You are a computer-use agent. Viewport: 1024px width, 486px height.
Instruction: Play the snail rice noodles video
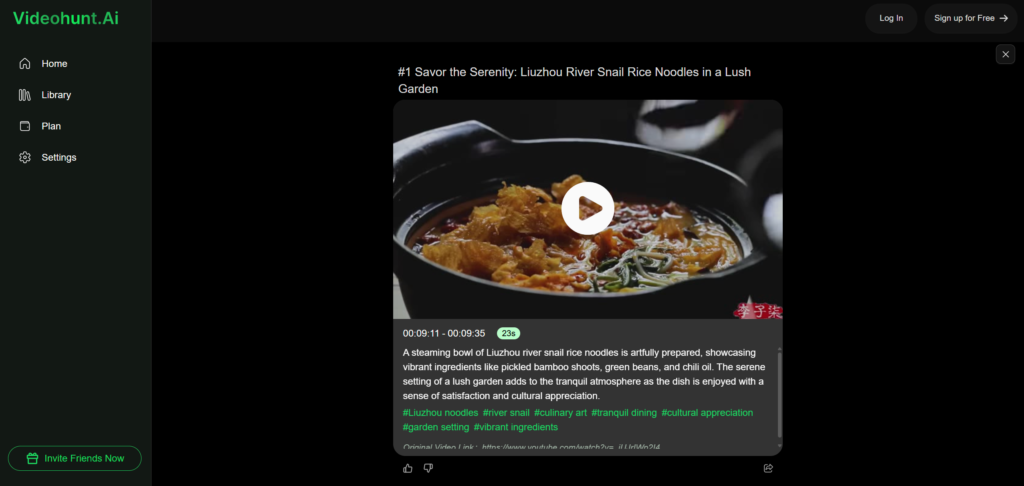coord(588,208)
